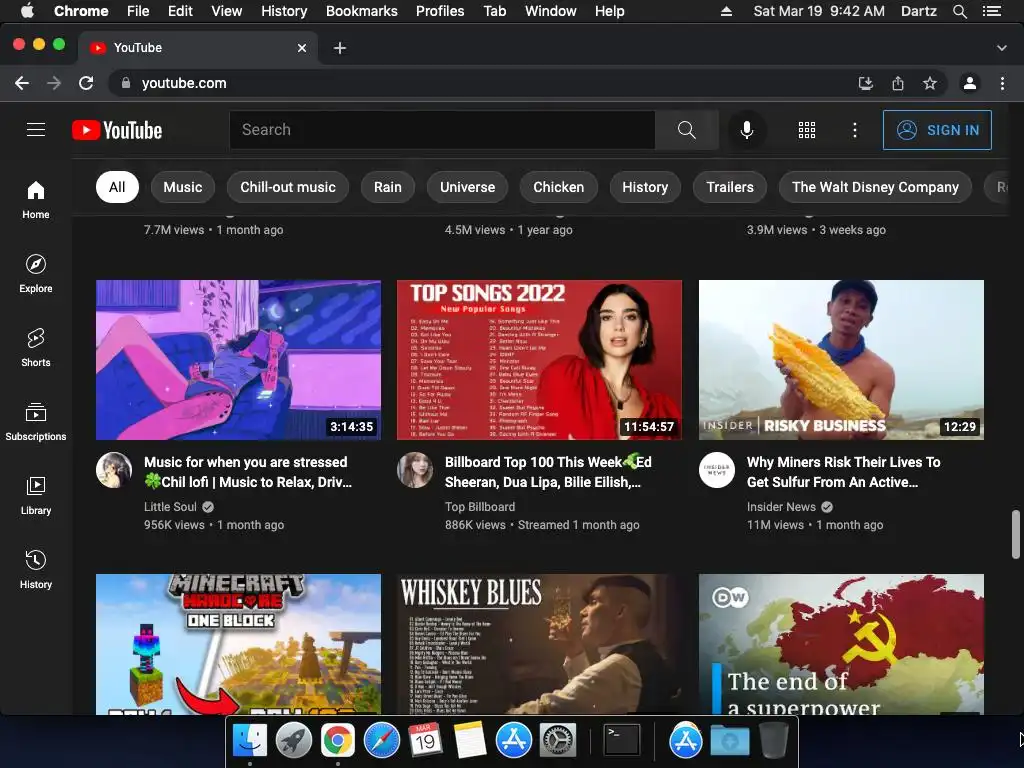Open Safari from the dock
1024x768 pixels.
point(381,741)
